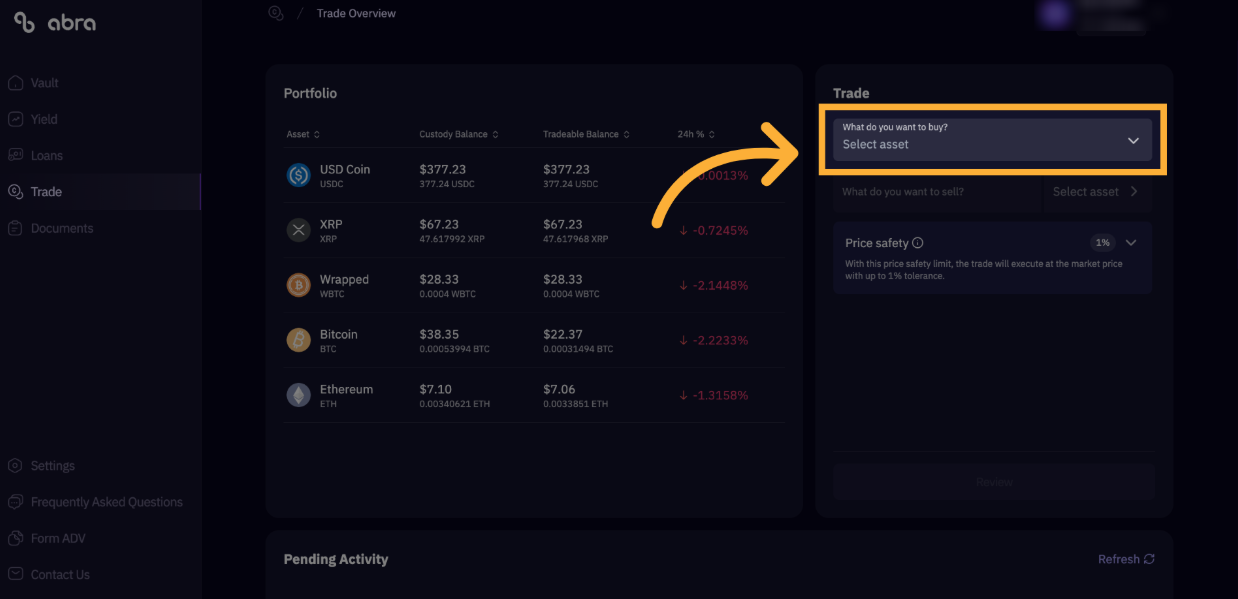The image size is (1238, 599).
Task: Click the buy asset dropdown chevron
Action: (x=1133, y=141)
